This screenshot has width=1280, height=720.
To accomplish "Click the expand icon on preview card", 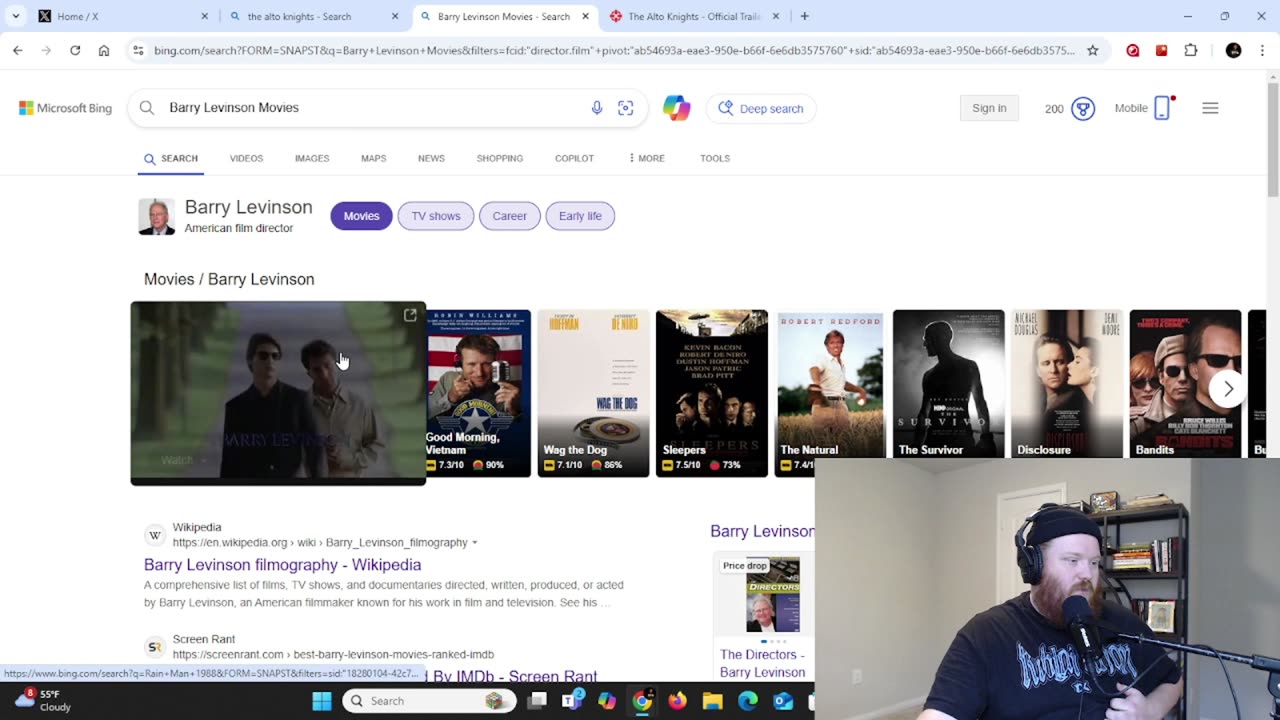I will tap(410, 316).
